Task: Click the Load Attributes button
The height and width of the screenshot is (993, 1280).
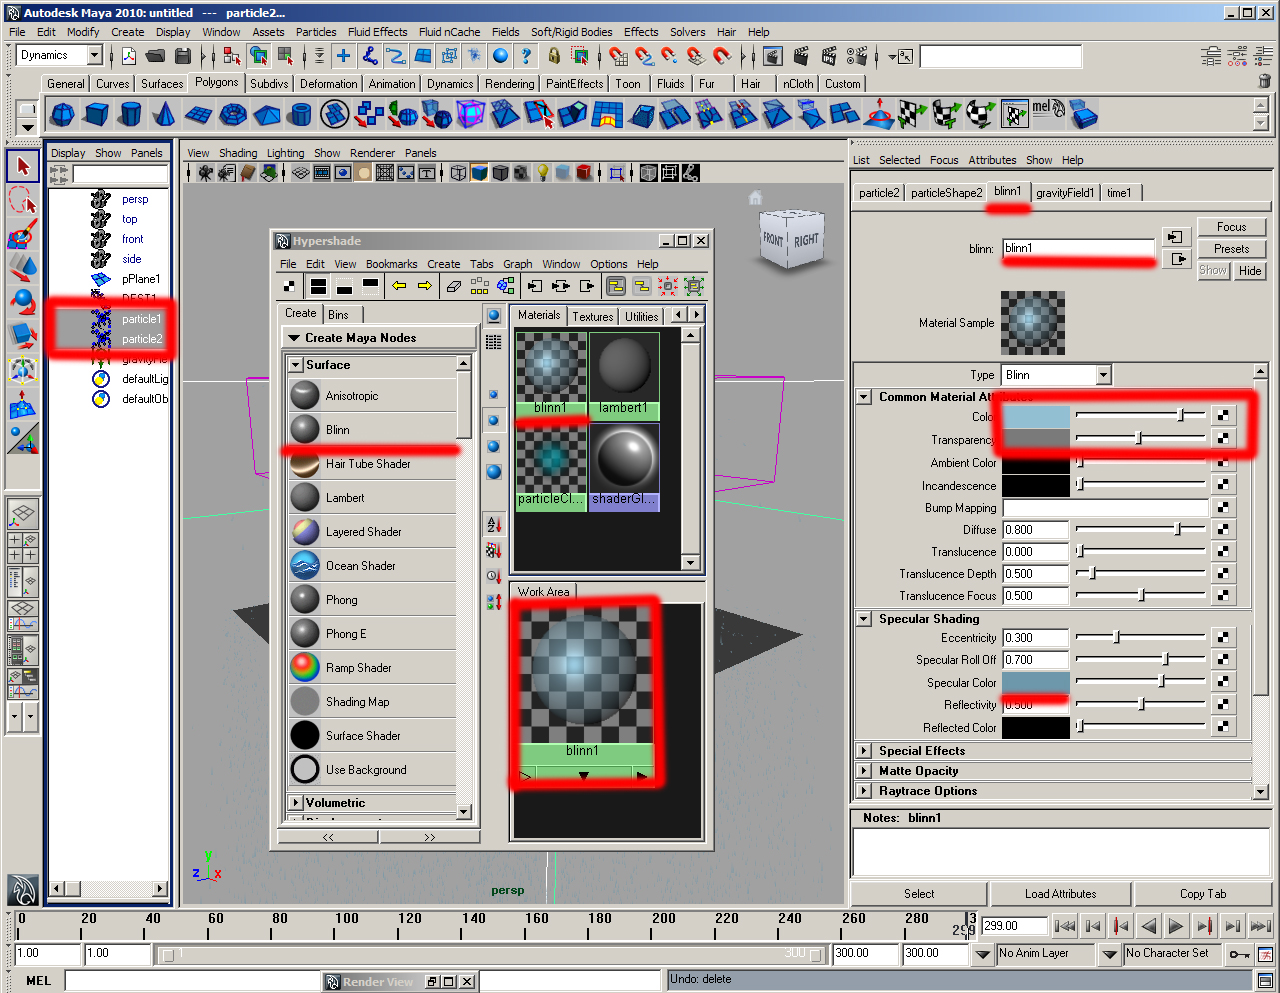Action: [x=1060, y=894]
